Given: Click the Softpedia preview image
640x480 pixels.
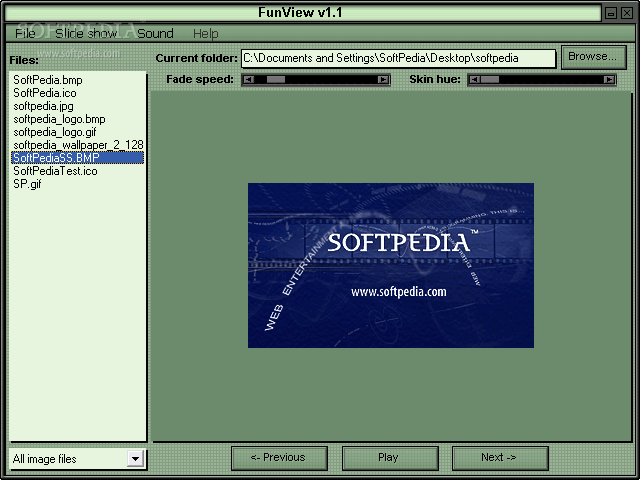Looking at the screenshot, I should tap(391, 265).
